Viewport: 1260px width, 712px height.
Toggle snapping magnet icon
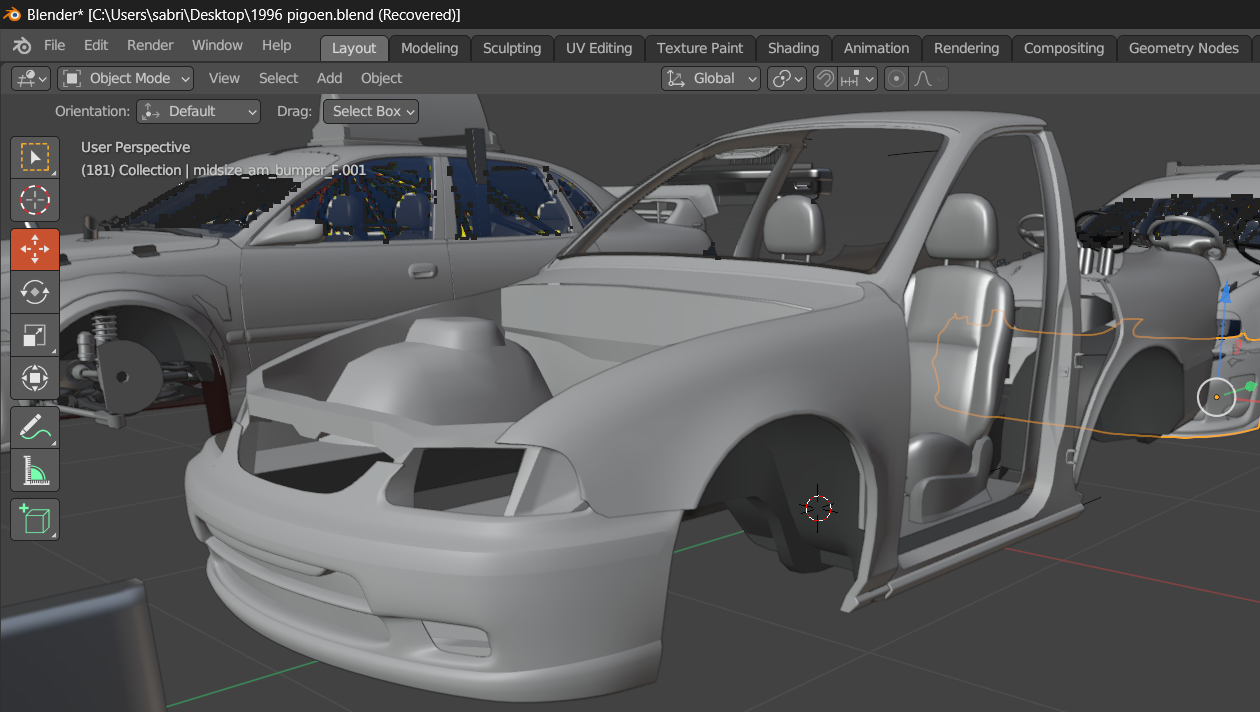pos(825,79)
